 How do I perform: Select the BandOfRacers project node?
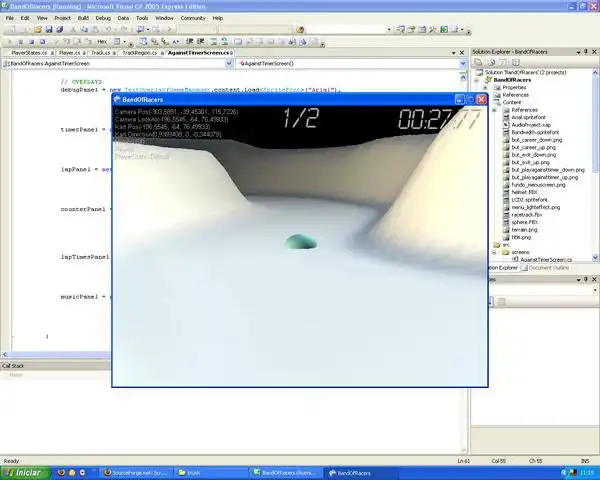tap(512, 80)
